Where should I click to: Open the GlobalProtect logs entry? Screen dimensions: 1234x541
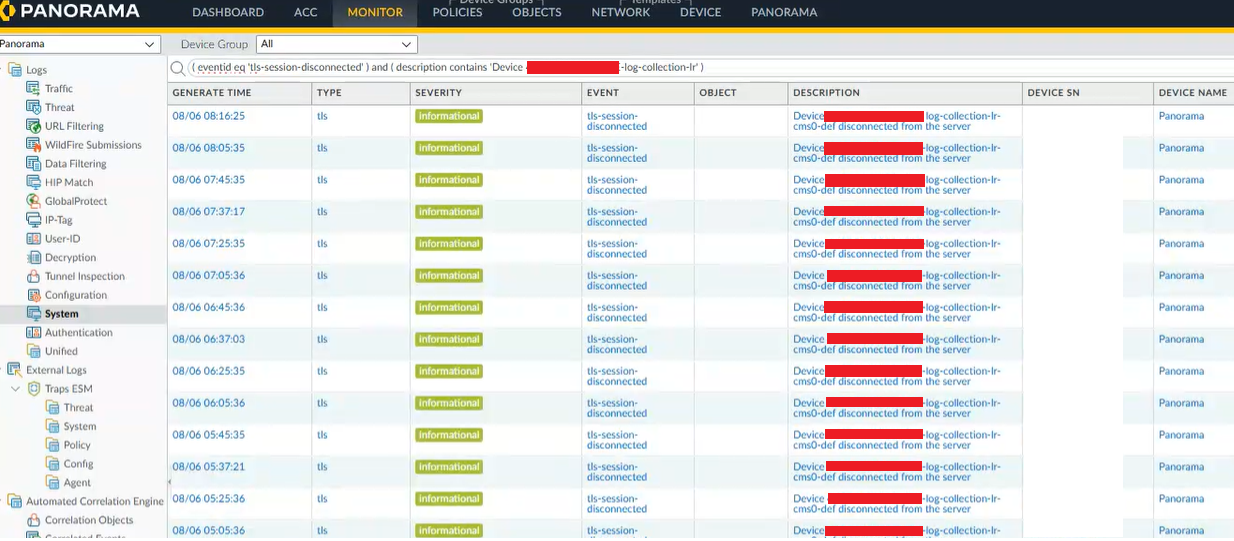click(x=76, y=201)
